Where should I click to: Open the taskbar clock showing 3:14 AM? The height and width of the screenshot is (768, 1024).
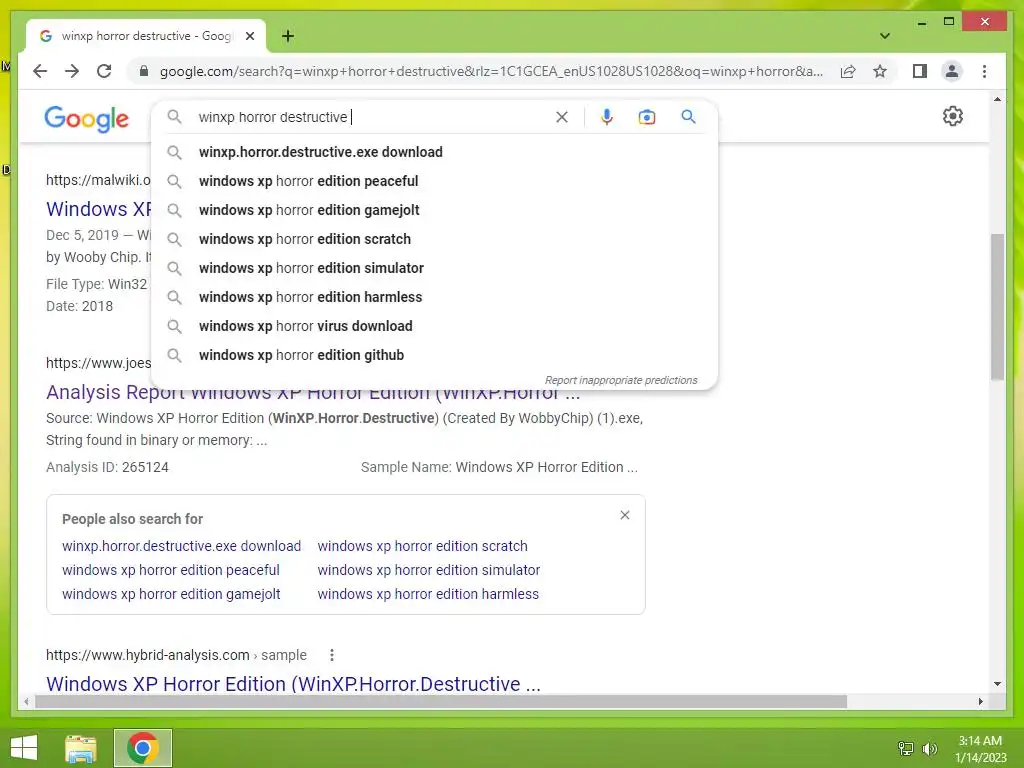pyautogui.click(x=980, y=749)
